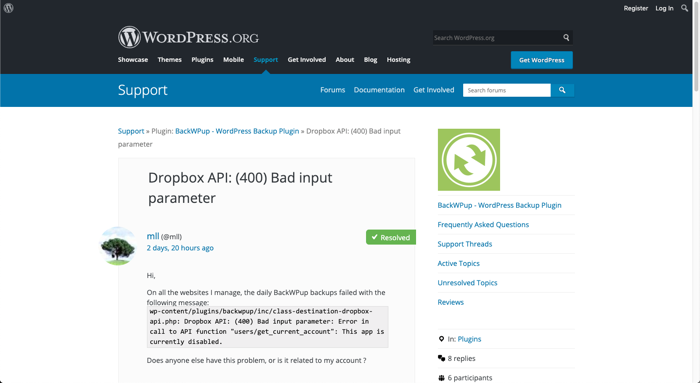Open Frequently Asked Questions link
The width and height of the screenshot is (700, 383).
tap(483, 225)
